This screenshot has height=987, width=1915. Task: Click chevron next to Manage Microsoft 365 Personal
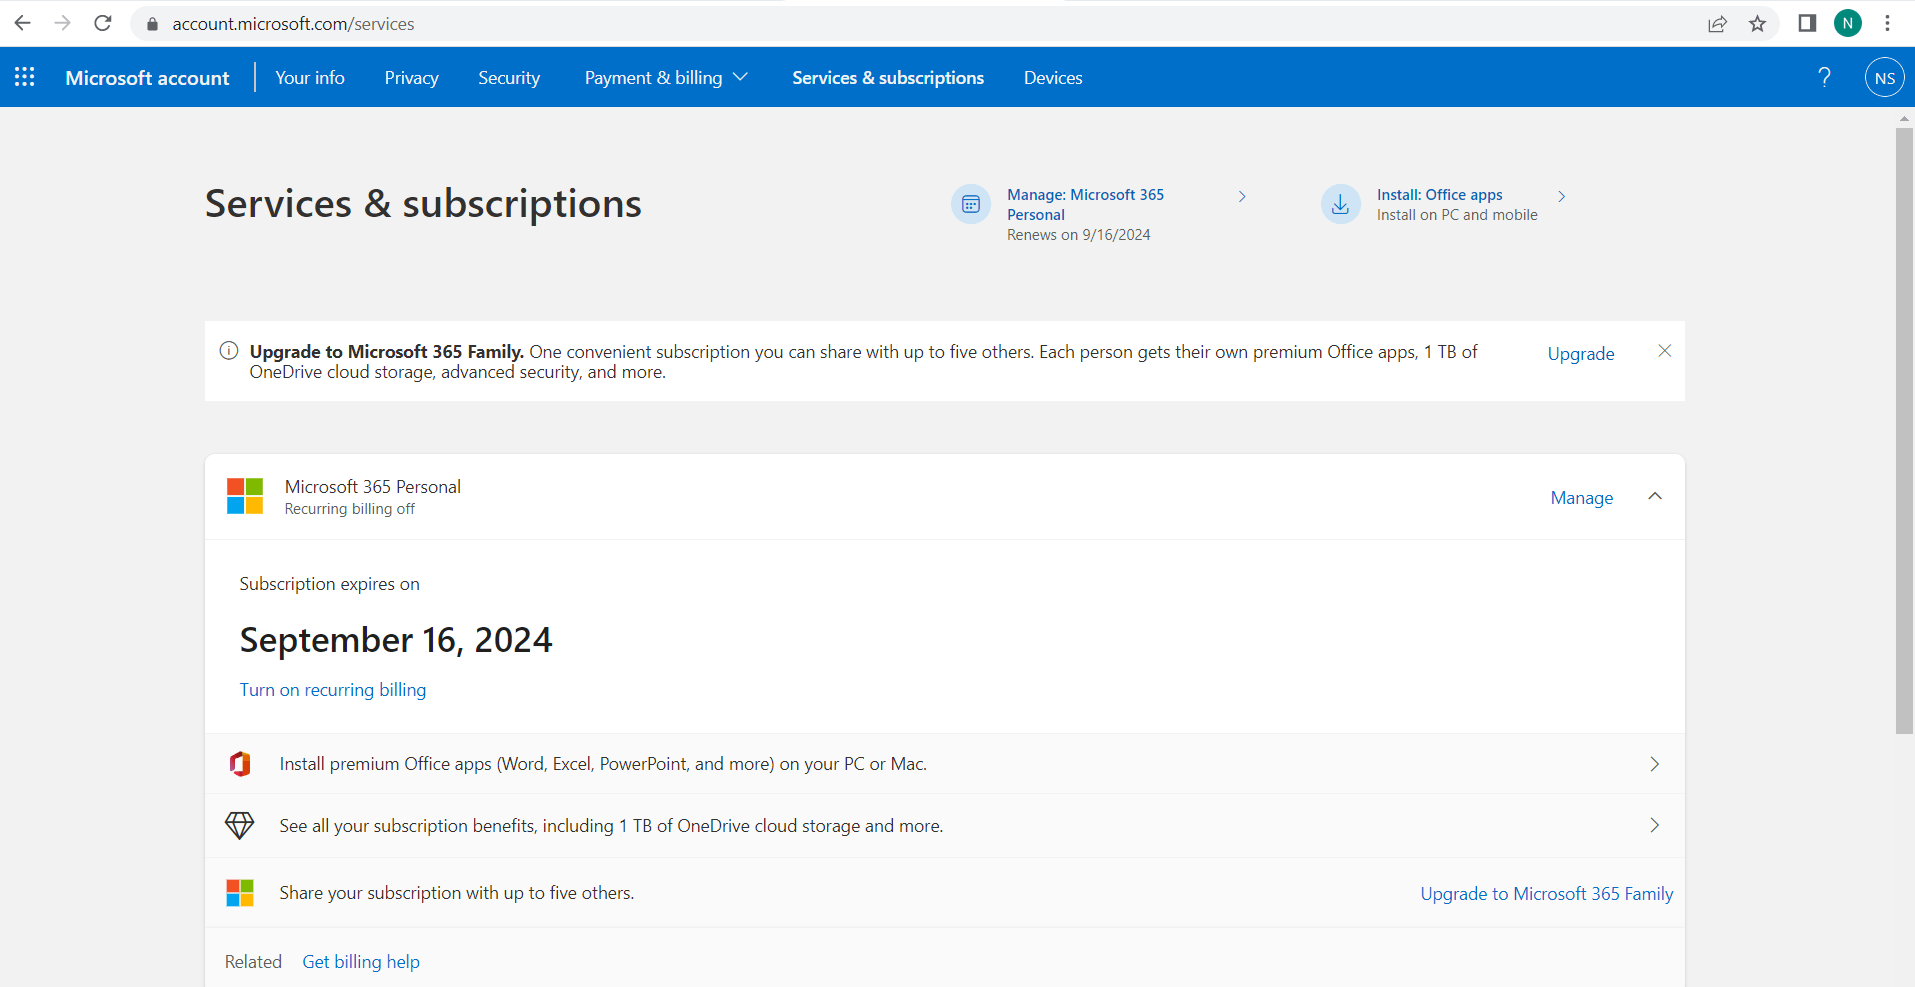tap(1242, 197)
